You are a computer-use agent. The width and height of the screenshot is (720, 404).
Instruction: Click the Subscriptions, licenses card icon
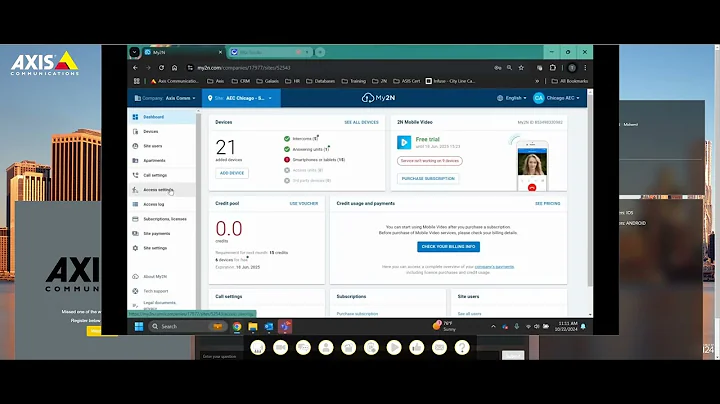point(135,219)
